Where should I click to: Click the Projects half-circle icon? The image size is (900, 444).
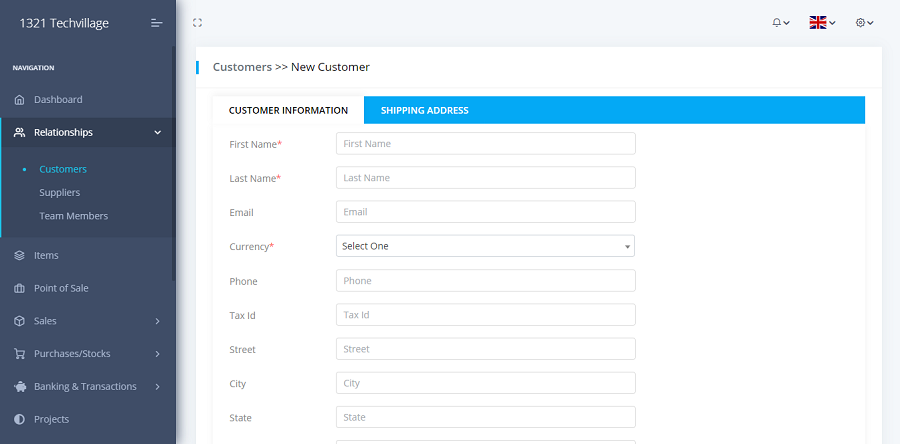[x=19, y=420]
